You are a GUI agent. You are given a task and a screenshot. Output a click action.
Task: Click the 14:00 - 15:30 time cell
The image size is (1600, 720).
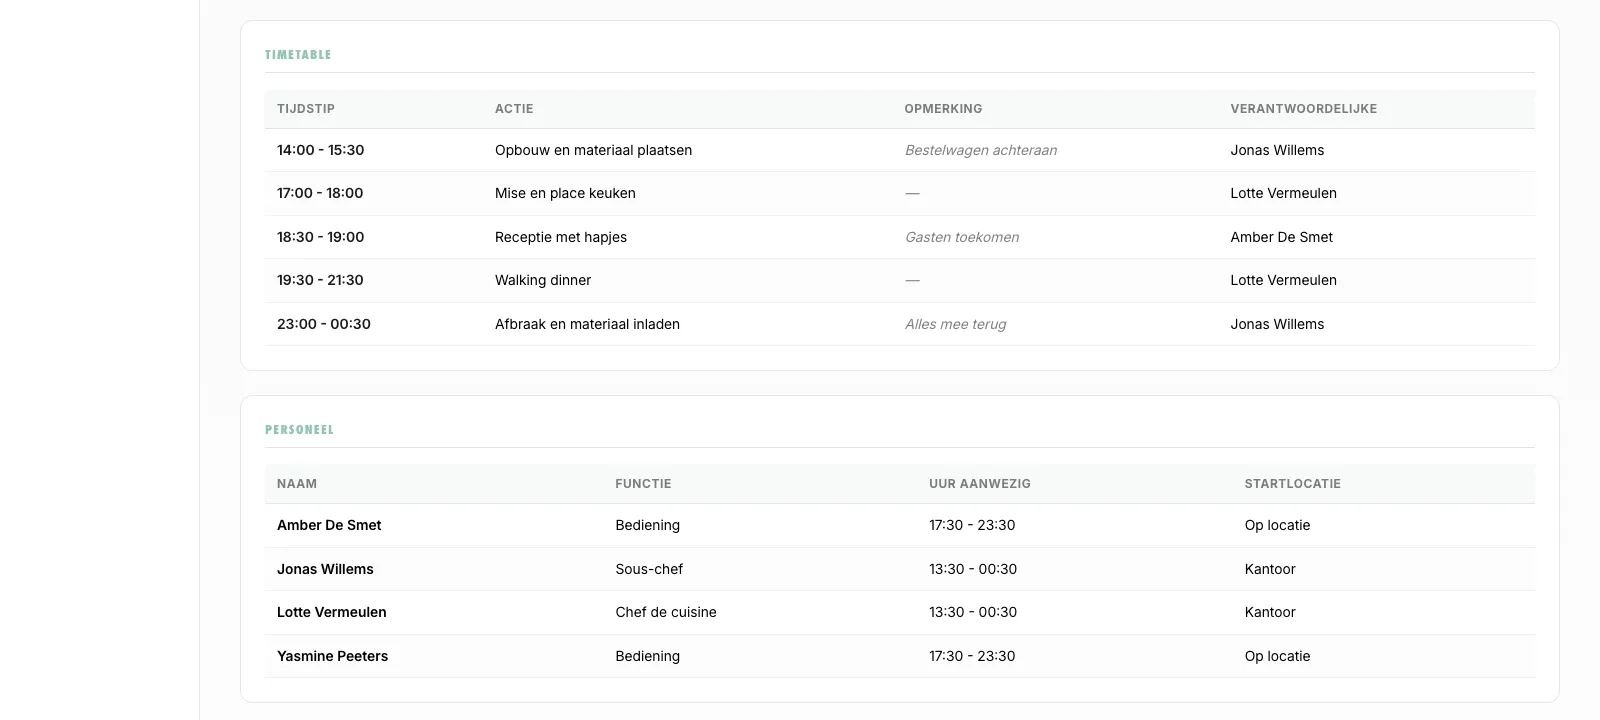click(320, 150)
